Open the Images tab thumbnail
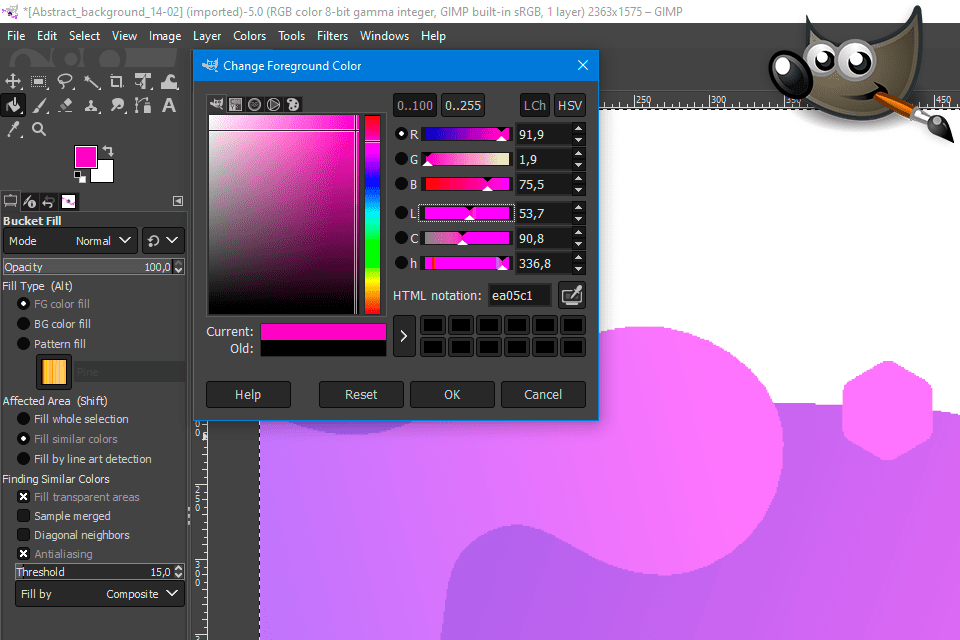Viewport: 960px width, 640px height. tap(69, 201)
